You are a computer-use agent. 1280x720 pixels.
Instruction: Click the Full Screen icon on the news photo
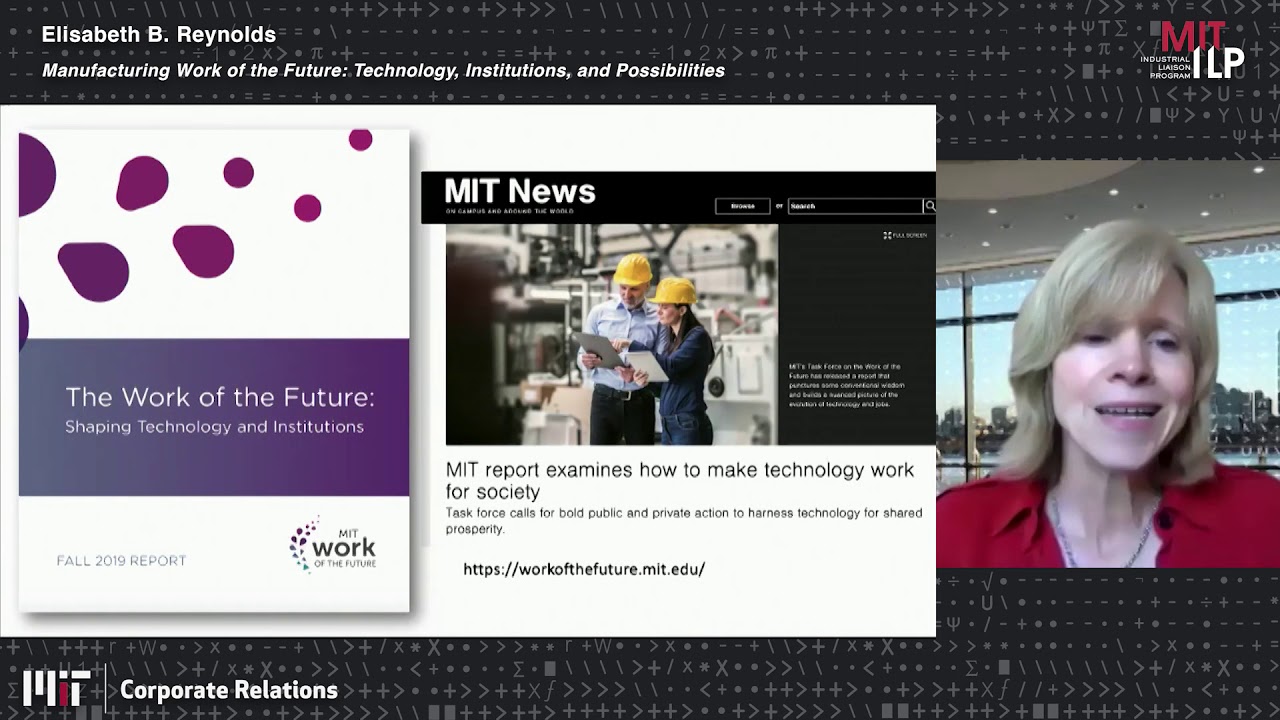tap(905, 235)
